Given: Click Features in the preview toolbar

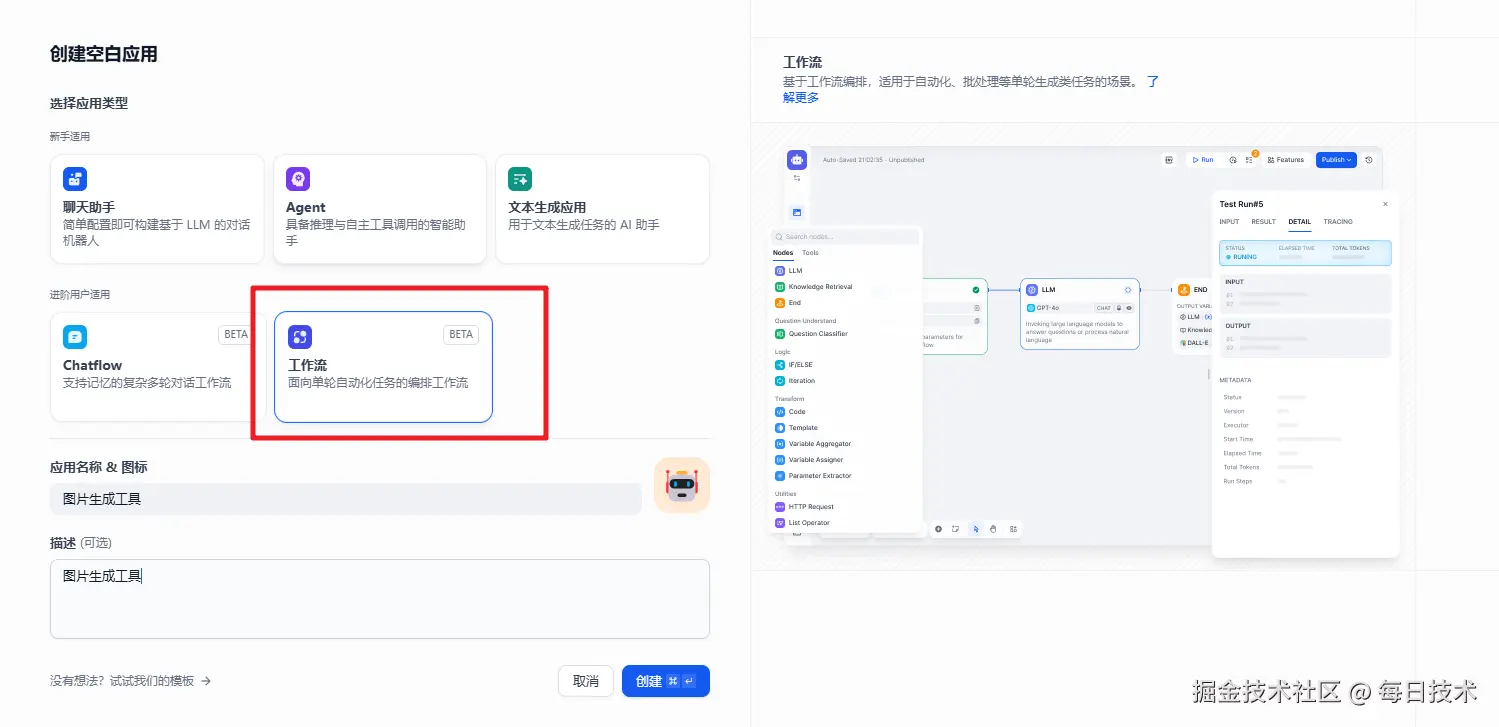Looking at the screenshot, I should (1285, 160).
